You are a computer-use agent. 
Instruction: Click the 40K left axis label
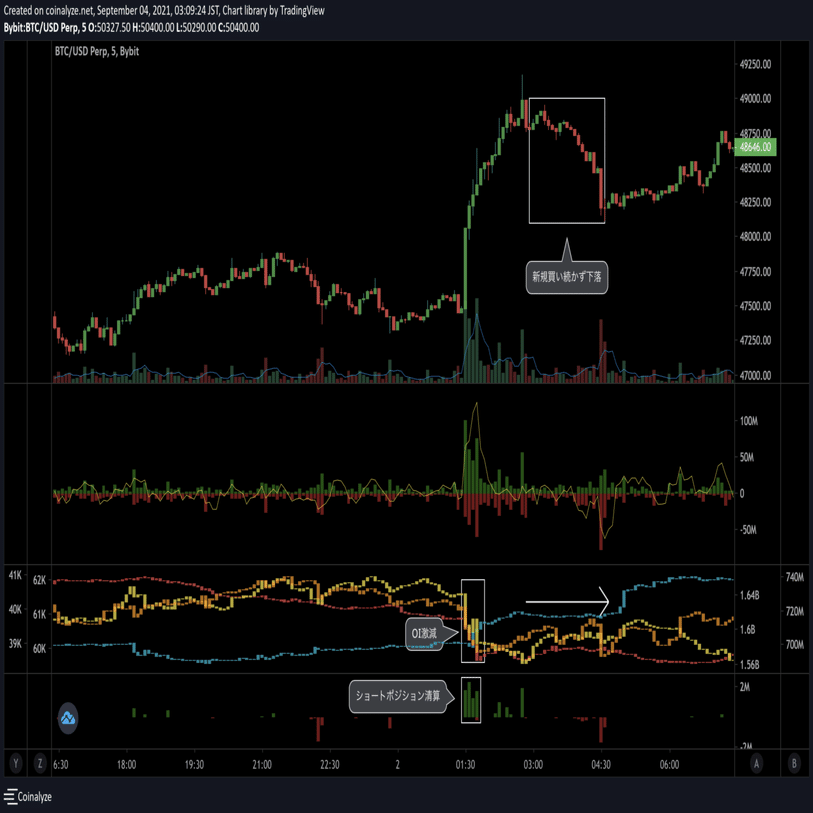[x=15, y=609]
